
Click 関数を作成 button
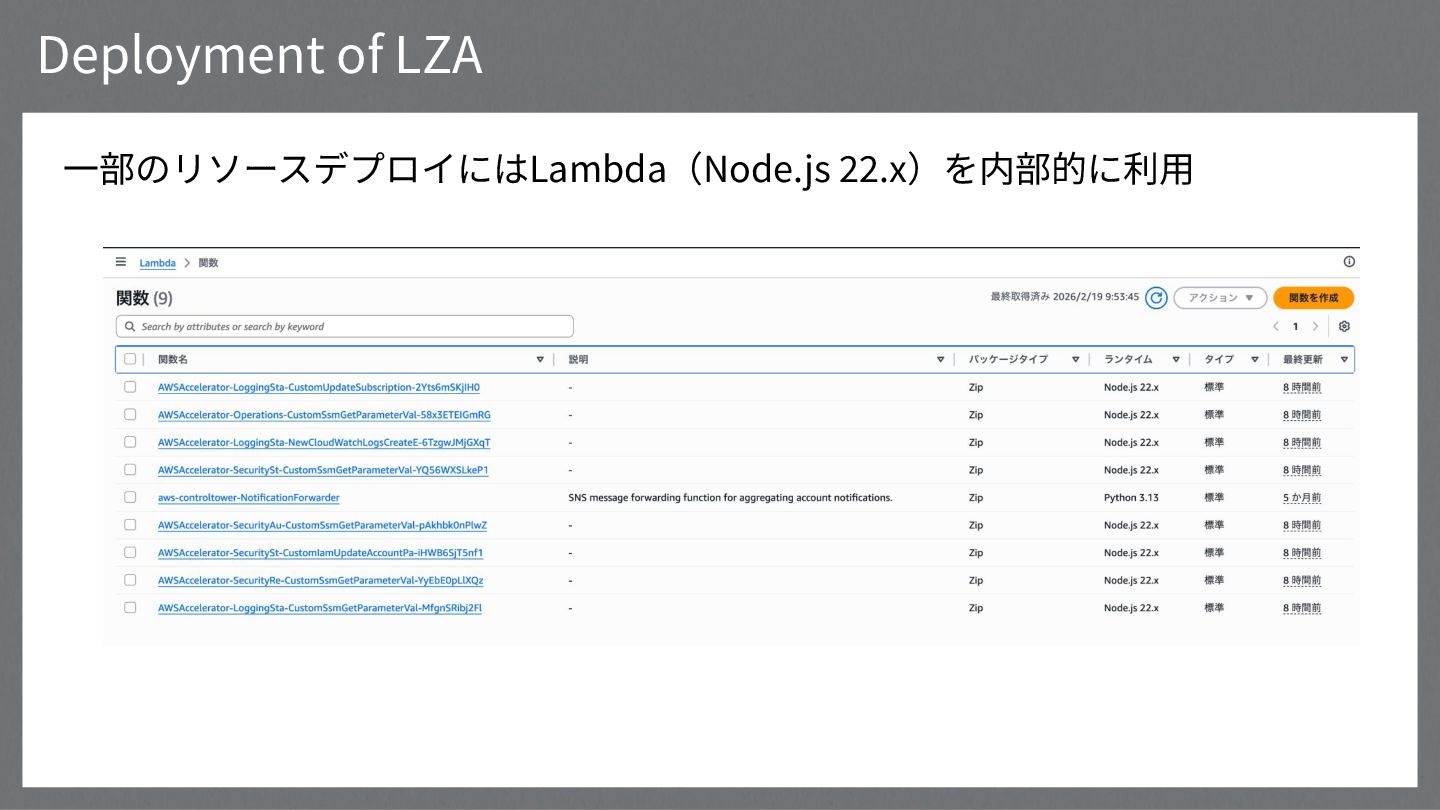click(x=1313, y=298)
